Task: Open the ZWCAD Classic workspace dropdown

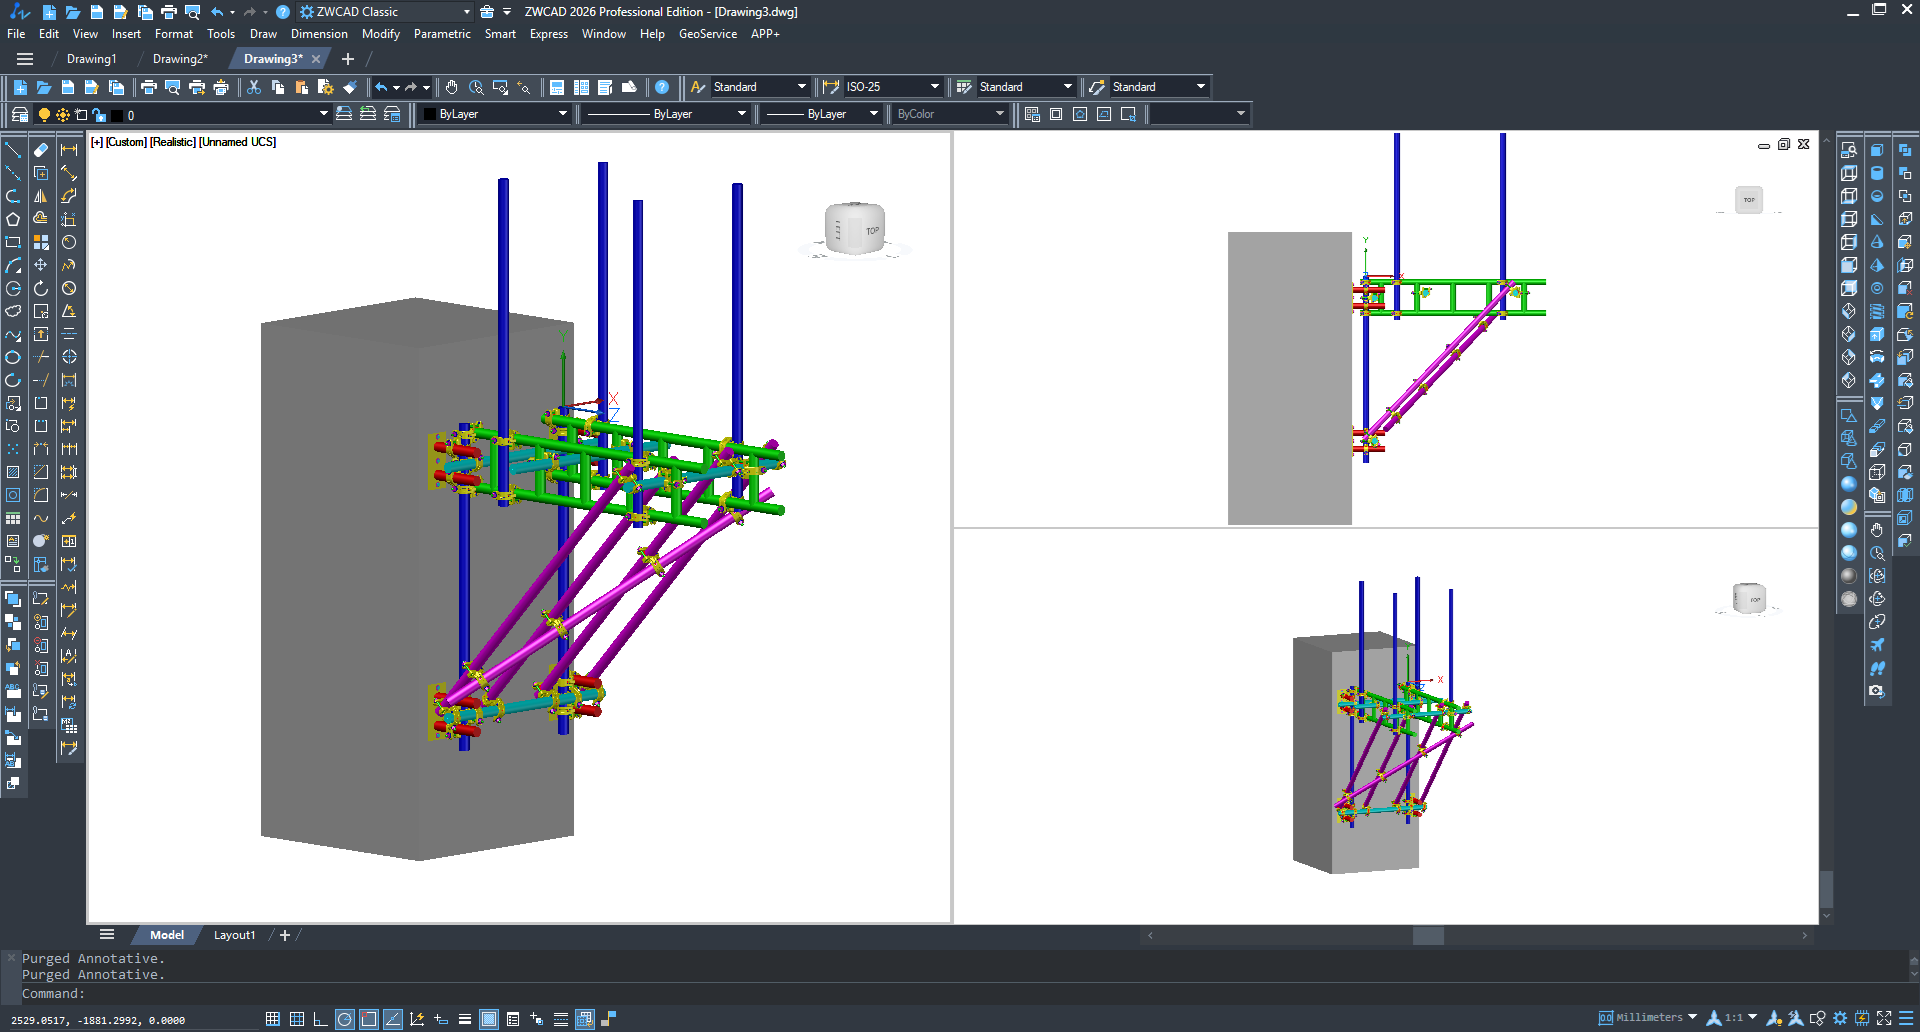Action: click(466, 12)
